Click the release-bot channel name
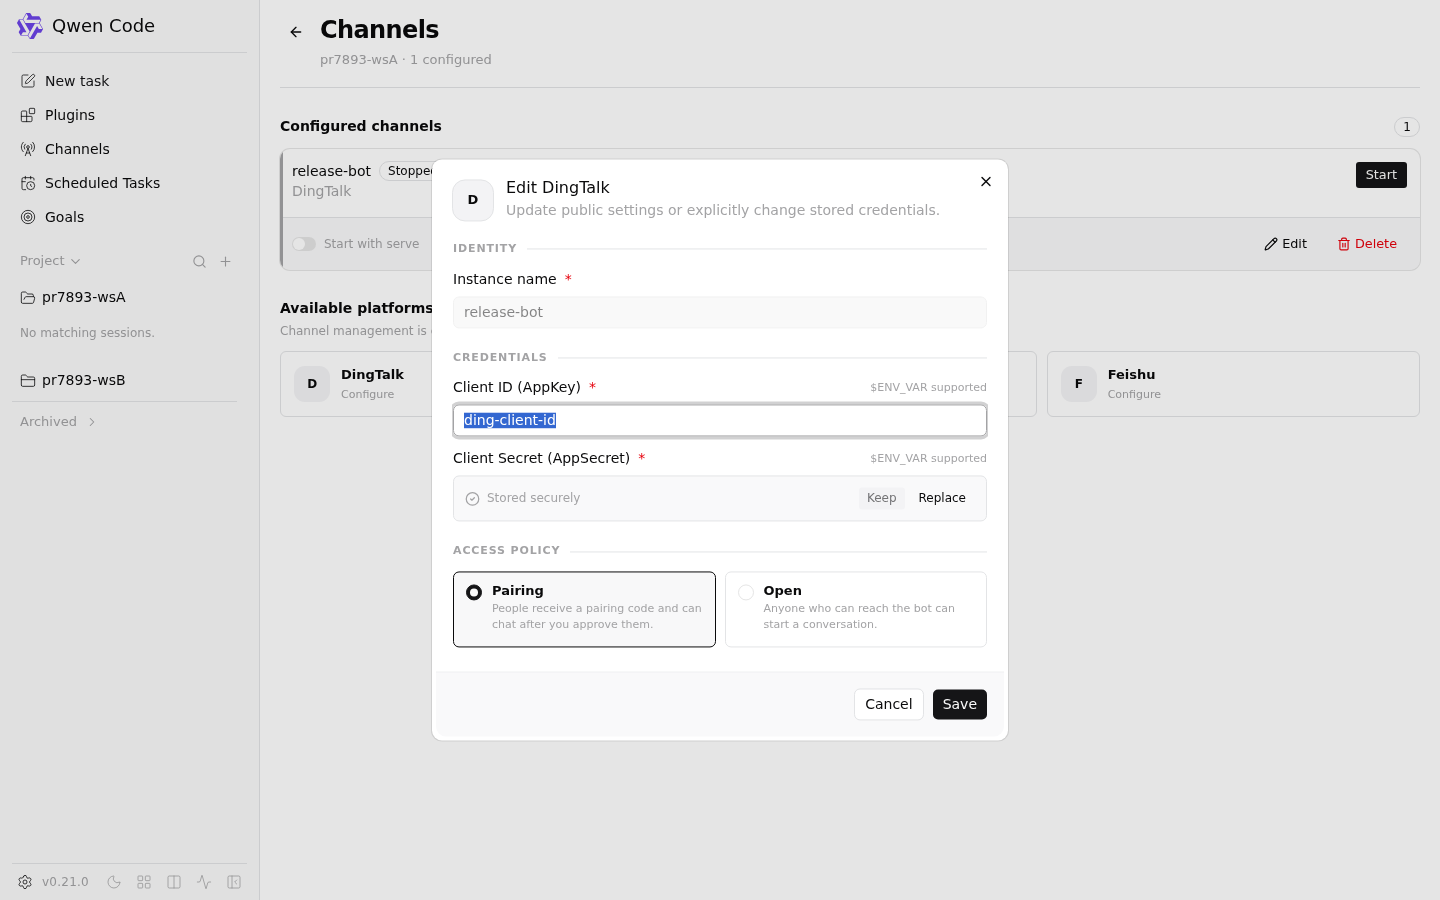The image size is (1440, 900). coord(331,171)
